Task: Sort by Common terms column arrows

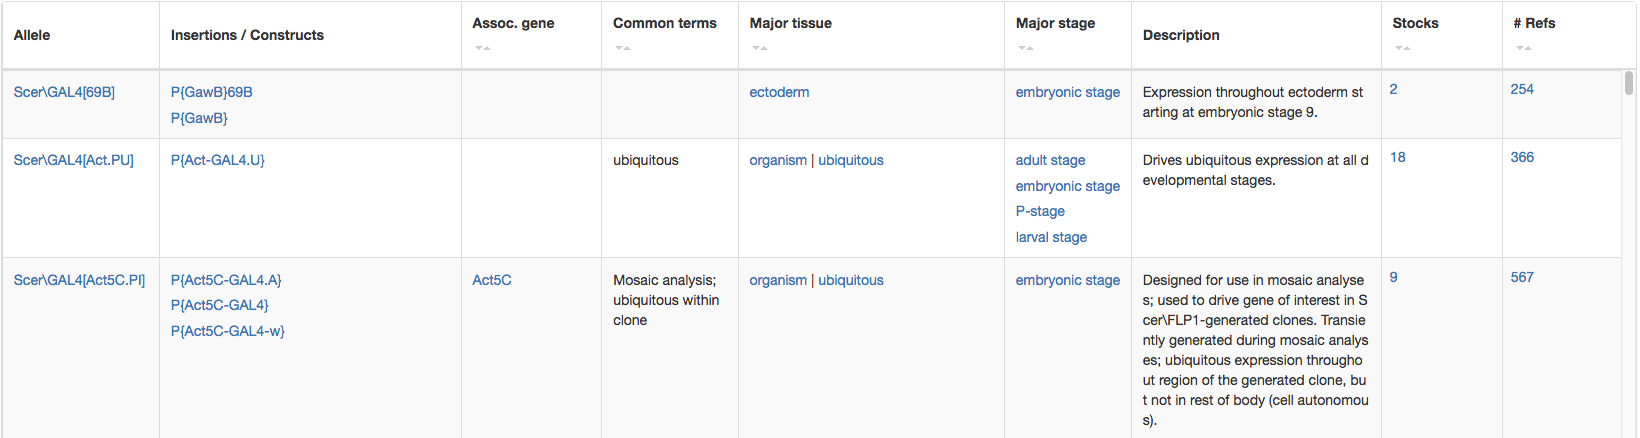Action: click(623, 48)
